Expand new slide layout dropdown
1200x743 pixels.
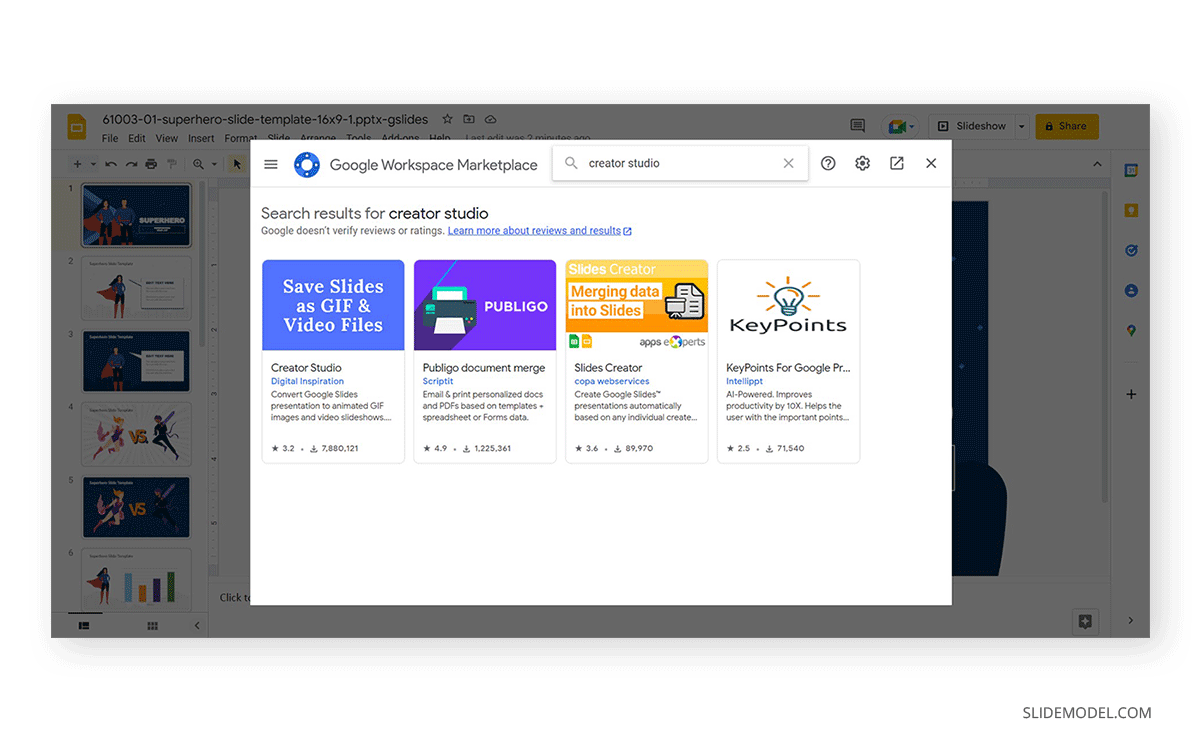[93, 164]
